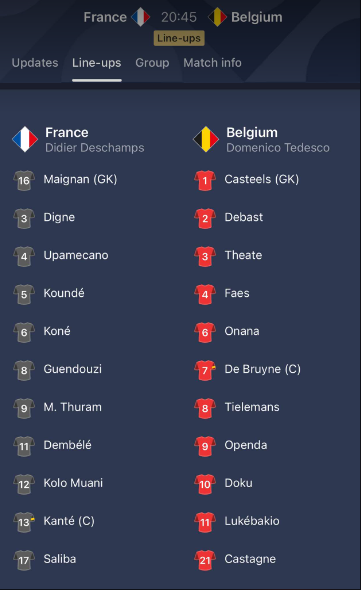The width and height of the screenshot is (361, 590).
Task: Switch to the Updates tab
Action: pyautogui.click(x=35, y=63)
